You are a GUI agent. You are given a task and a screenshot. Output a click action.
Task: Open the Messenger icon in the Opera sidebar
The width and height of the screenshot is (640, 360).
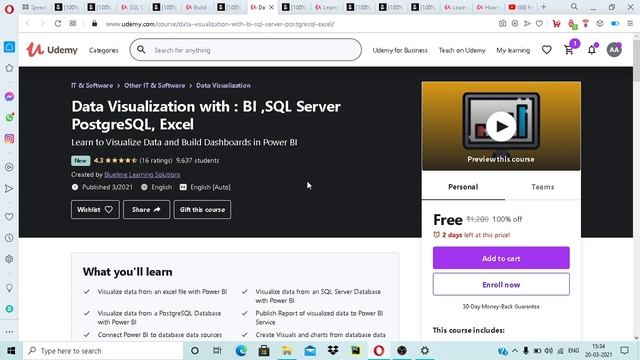(9, 96)
